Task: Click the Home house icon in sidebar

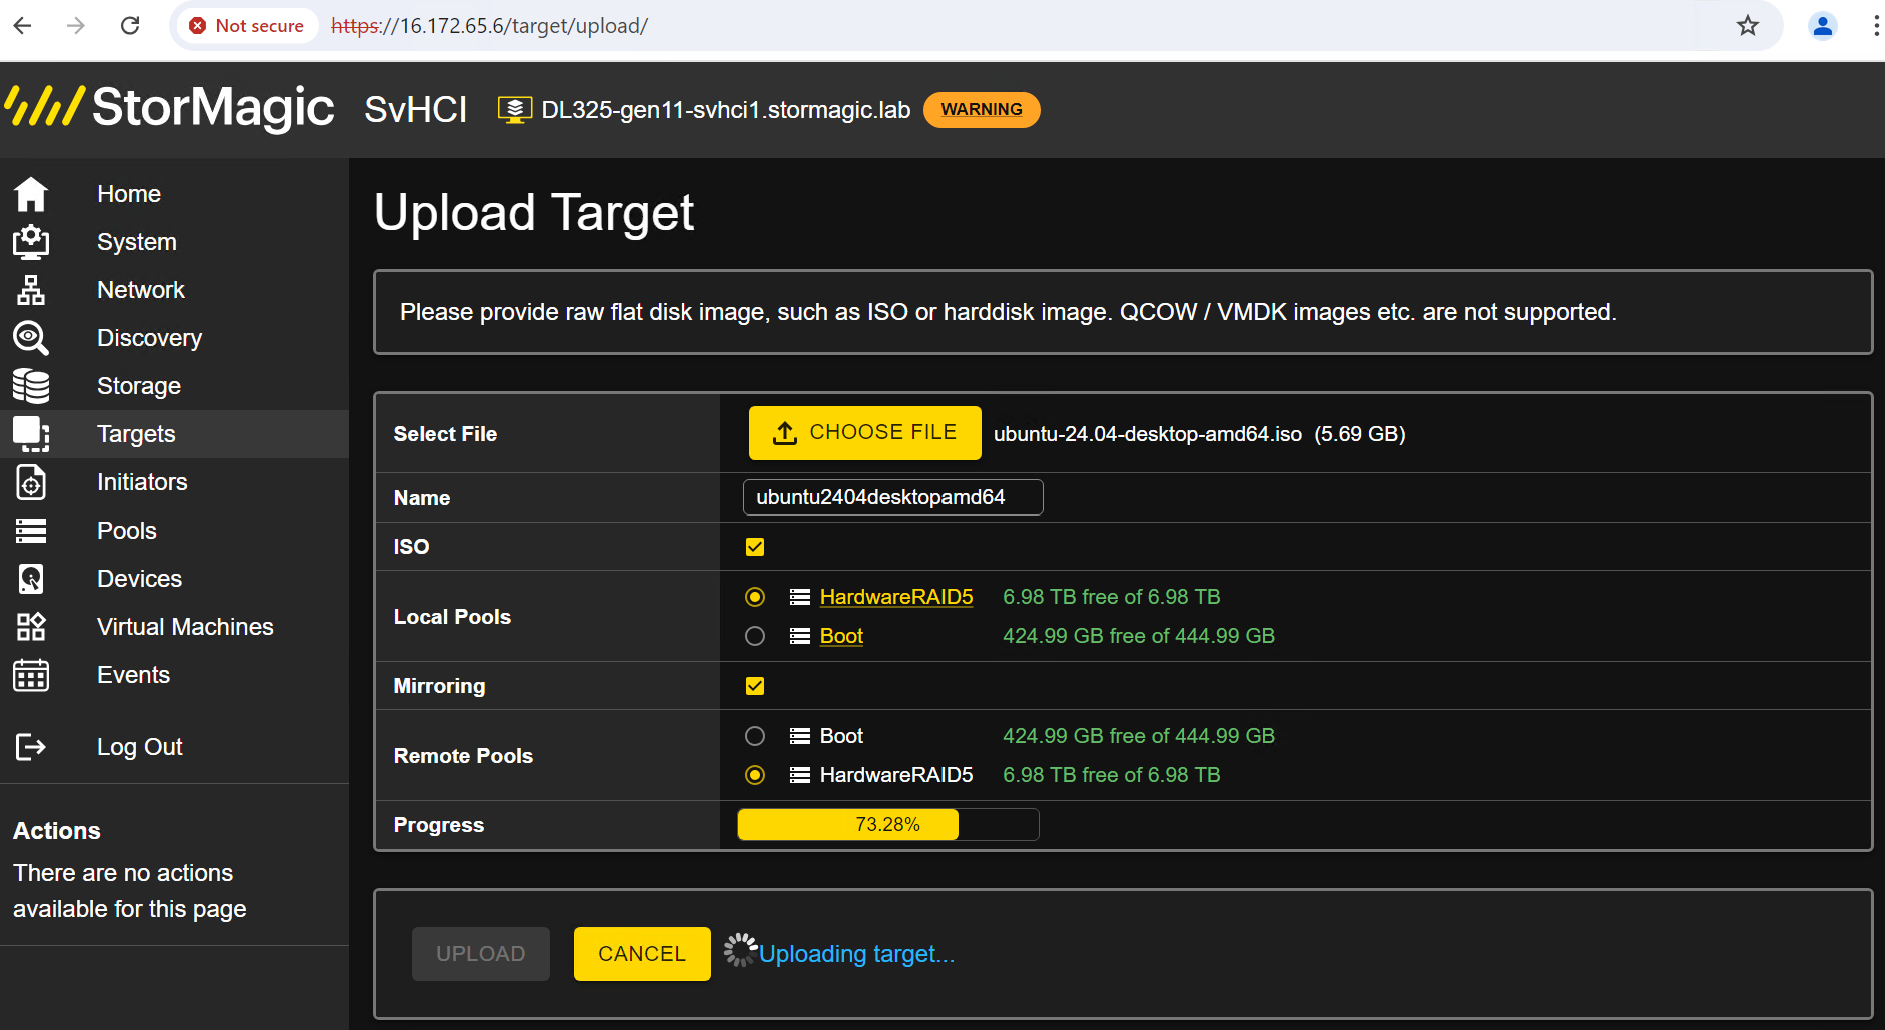Action: coord(31,194)
